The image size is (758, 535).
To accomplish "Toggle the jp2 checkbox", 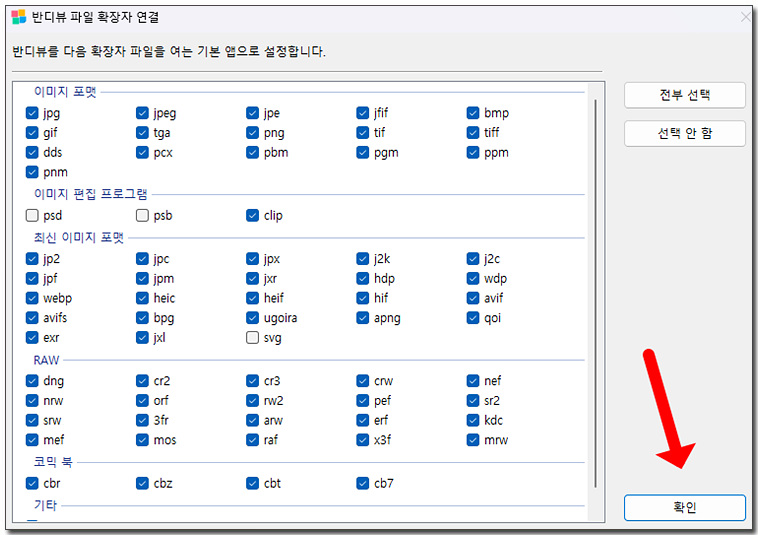I will click(32, 259).
